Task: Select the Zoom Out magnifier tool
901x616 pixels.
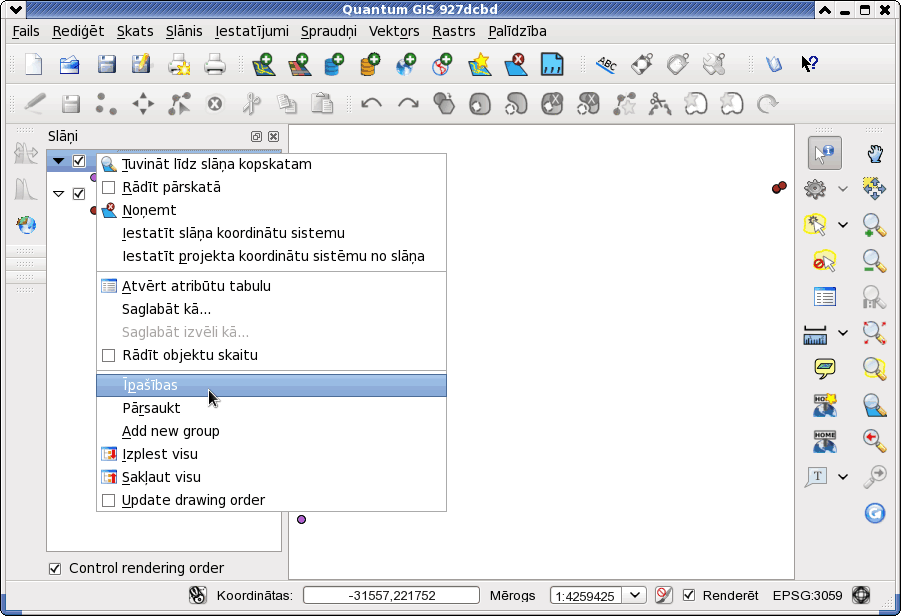Action: (874, 261)
